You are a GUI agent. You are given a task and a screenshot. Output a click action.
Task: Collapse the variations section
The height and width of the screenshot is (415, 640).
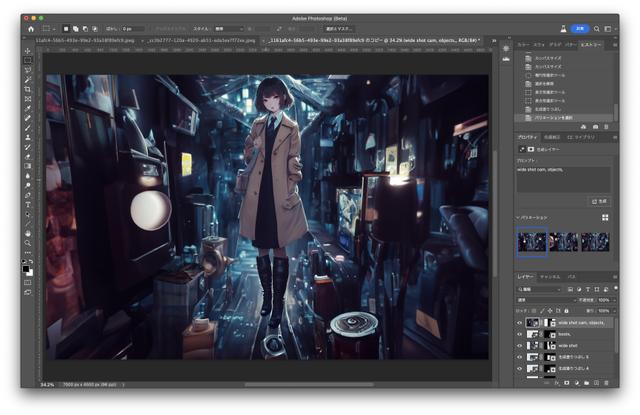519,217
